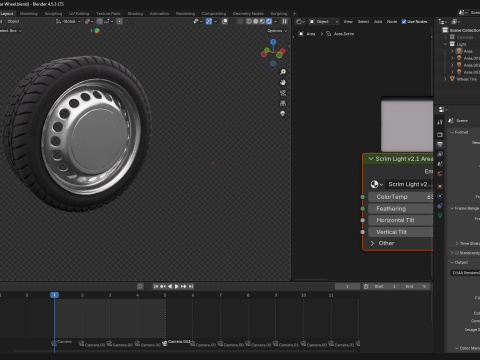Toggle proportional editing button
Image resolution: width=480 pixels, height=360 pixels.
[x=120, y=21]
